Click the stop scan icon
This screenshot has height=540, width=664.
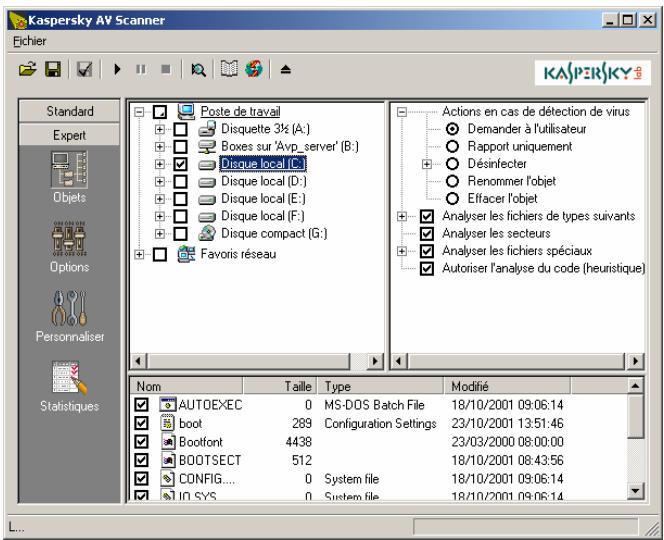[166, 69]
